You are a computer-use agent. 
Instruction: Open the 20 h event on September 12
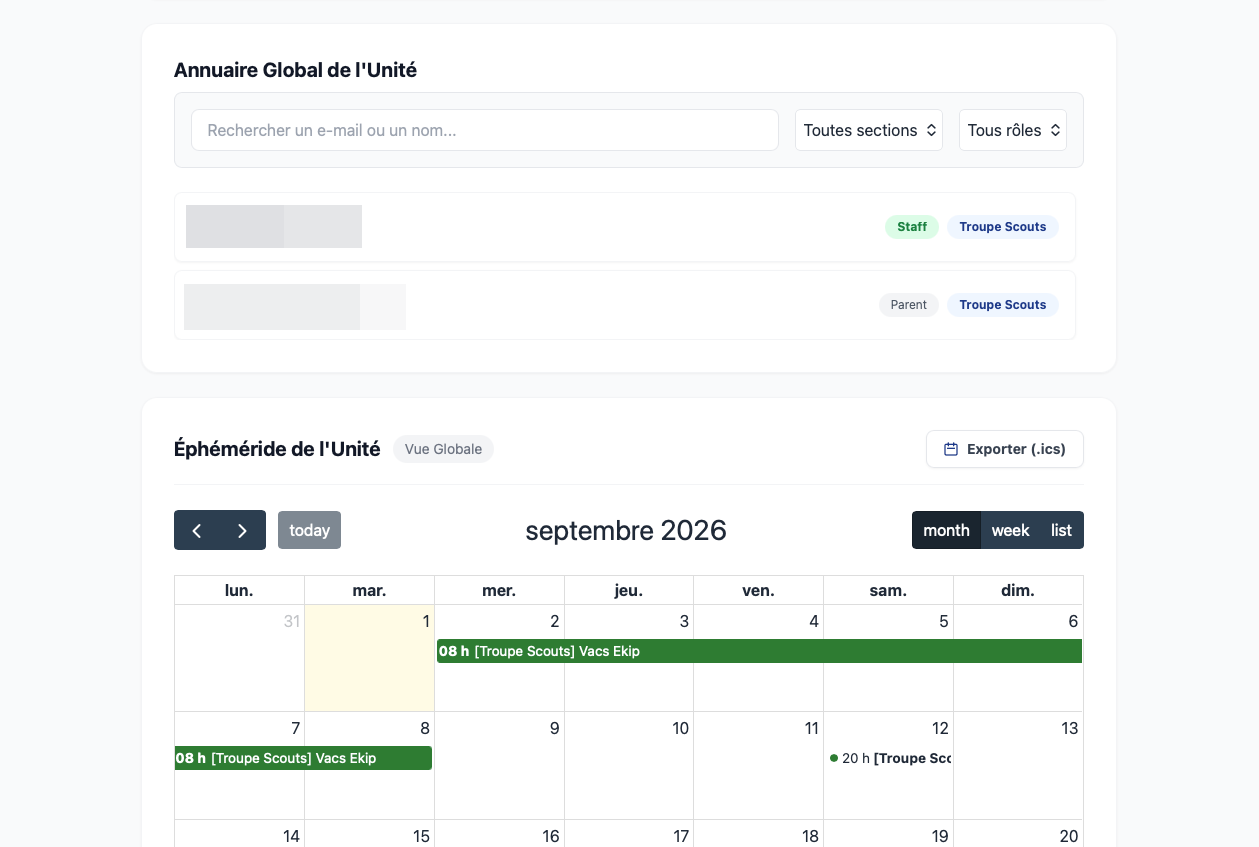point(889,758)
